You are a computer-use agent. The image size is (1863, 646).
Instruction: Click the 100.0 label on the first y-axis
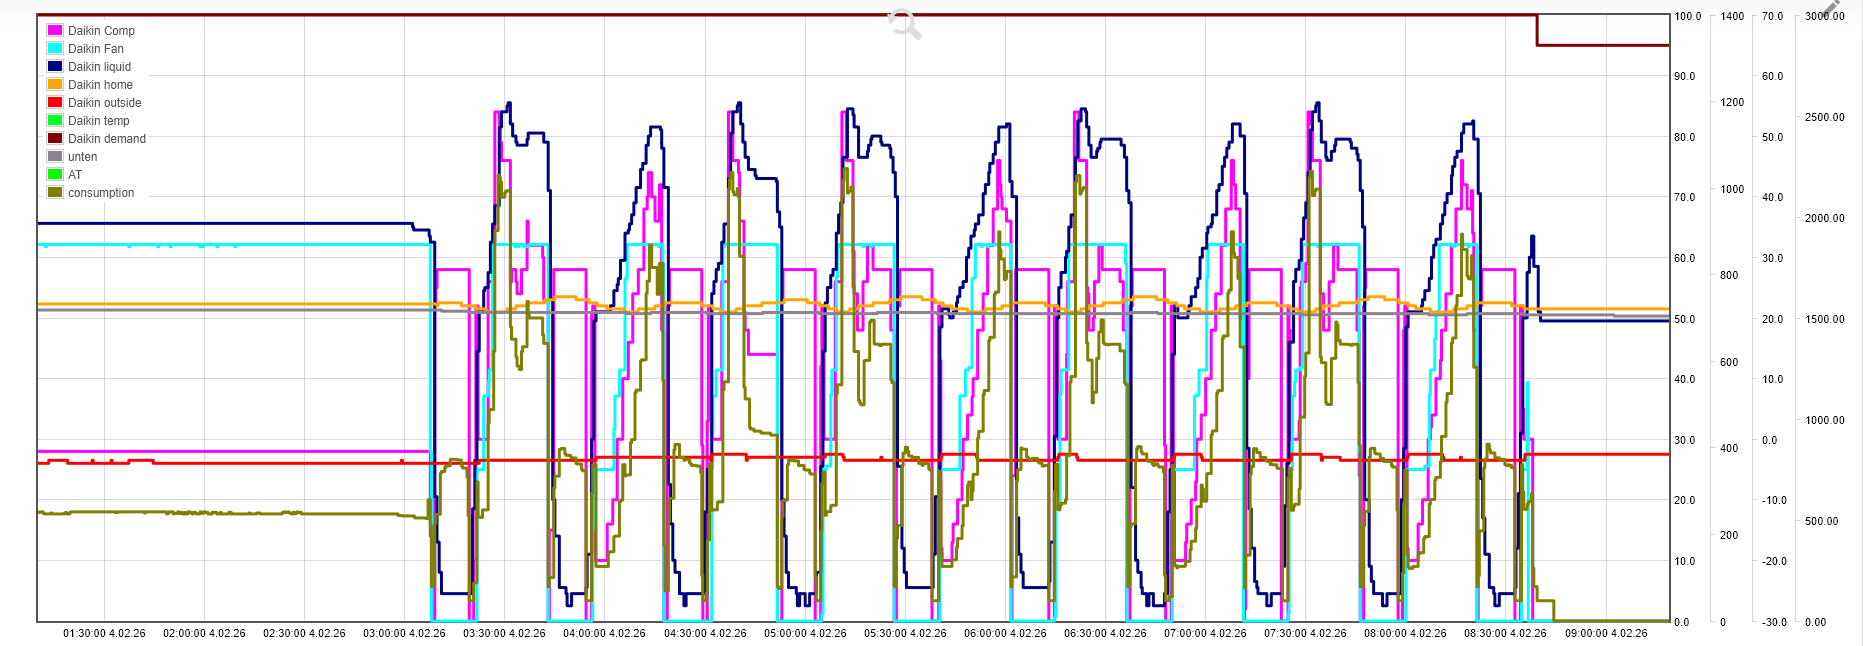tap(1687, 16)
